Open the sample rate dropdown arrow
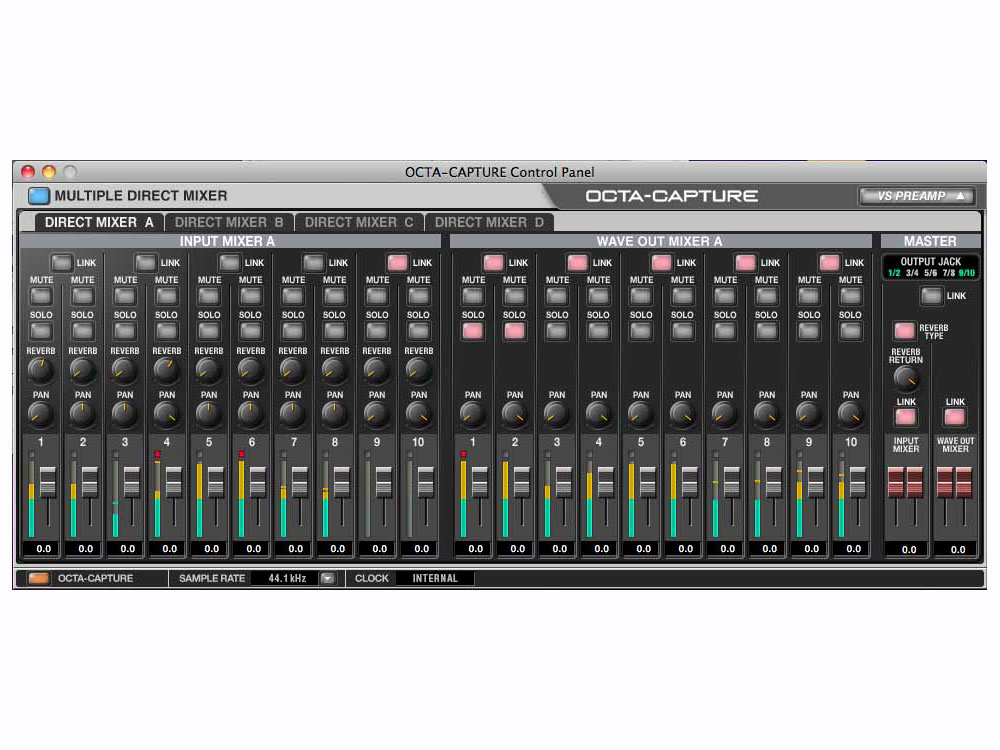This screenshot has height=750, width=1000. click(327, 578)
